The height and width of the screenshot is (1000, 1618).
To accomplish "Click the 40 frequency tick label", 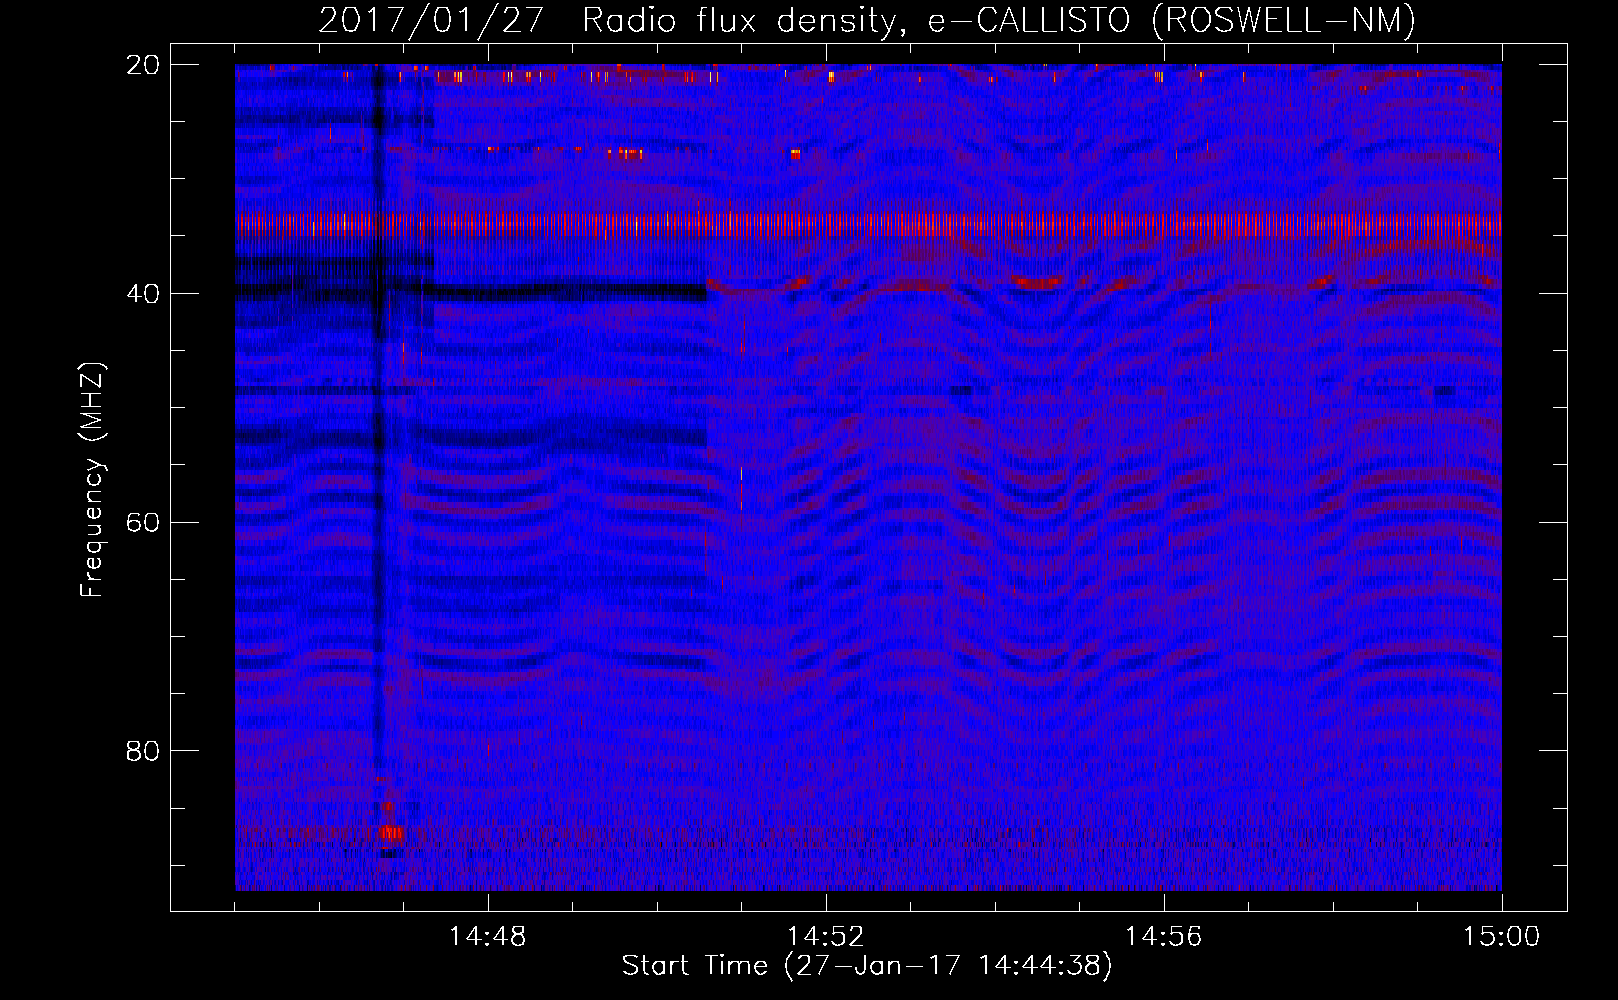I will pos(143,294).
